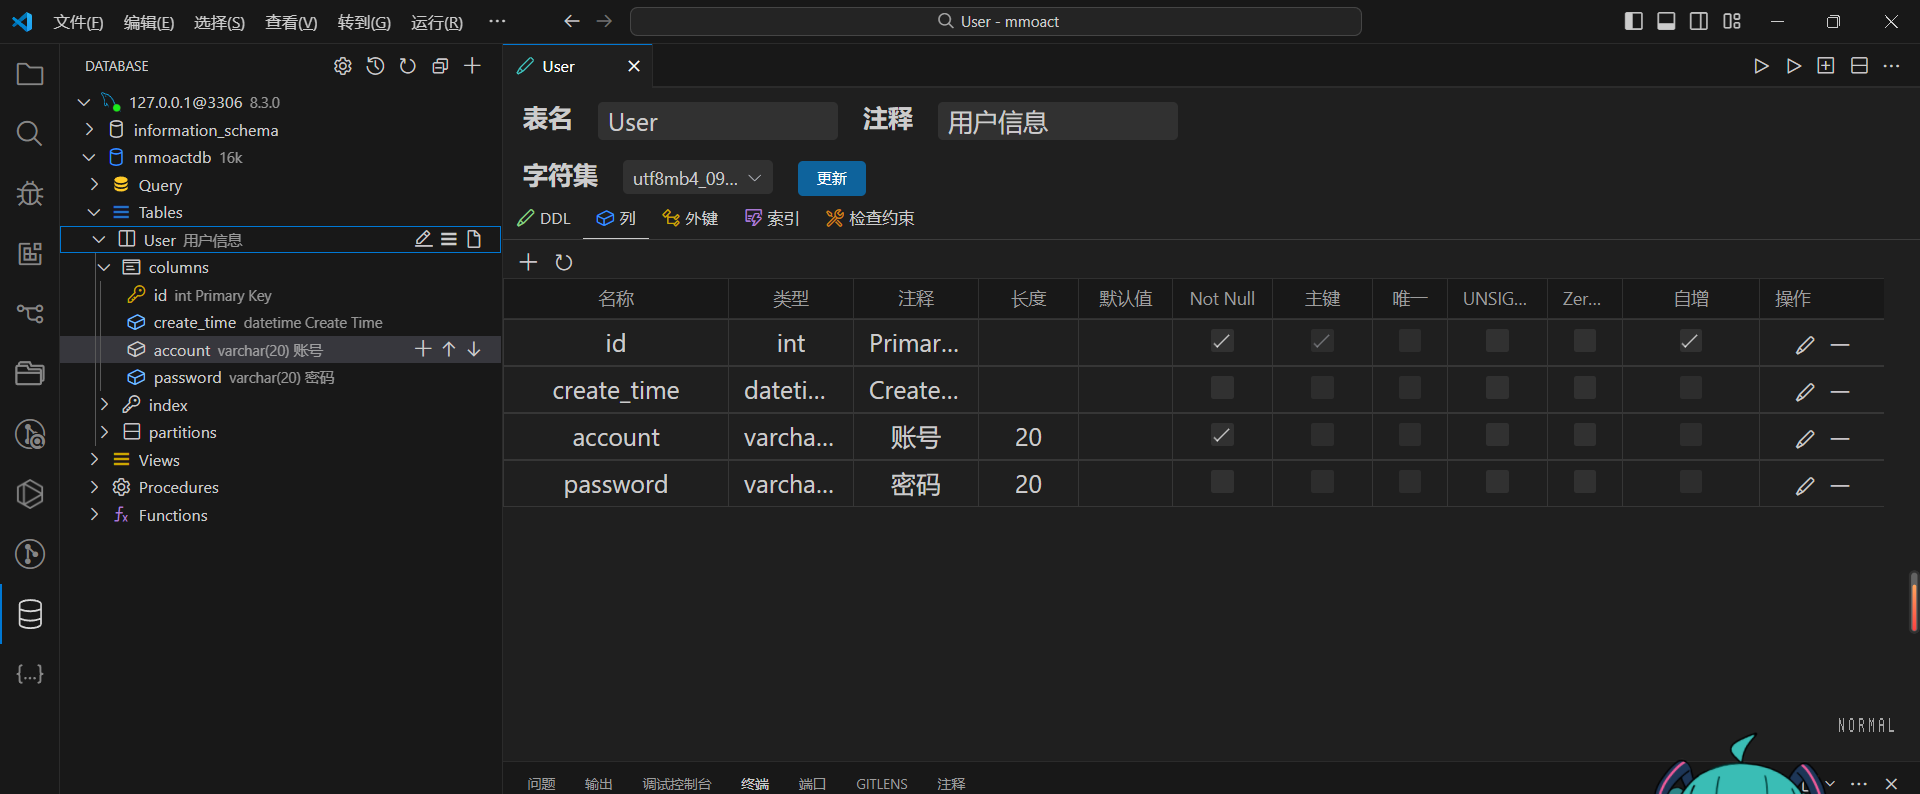
Task: Enable unique checkbox for account row
Action: pos(1409,435)
